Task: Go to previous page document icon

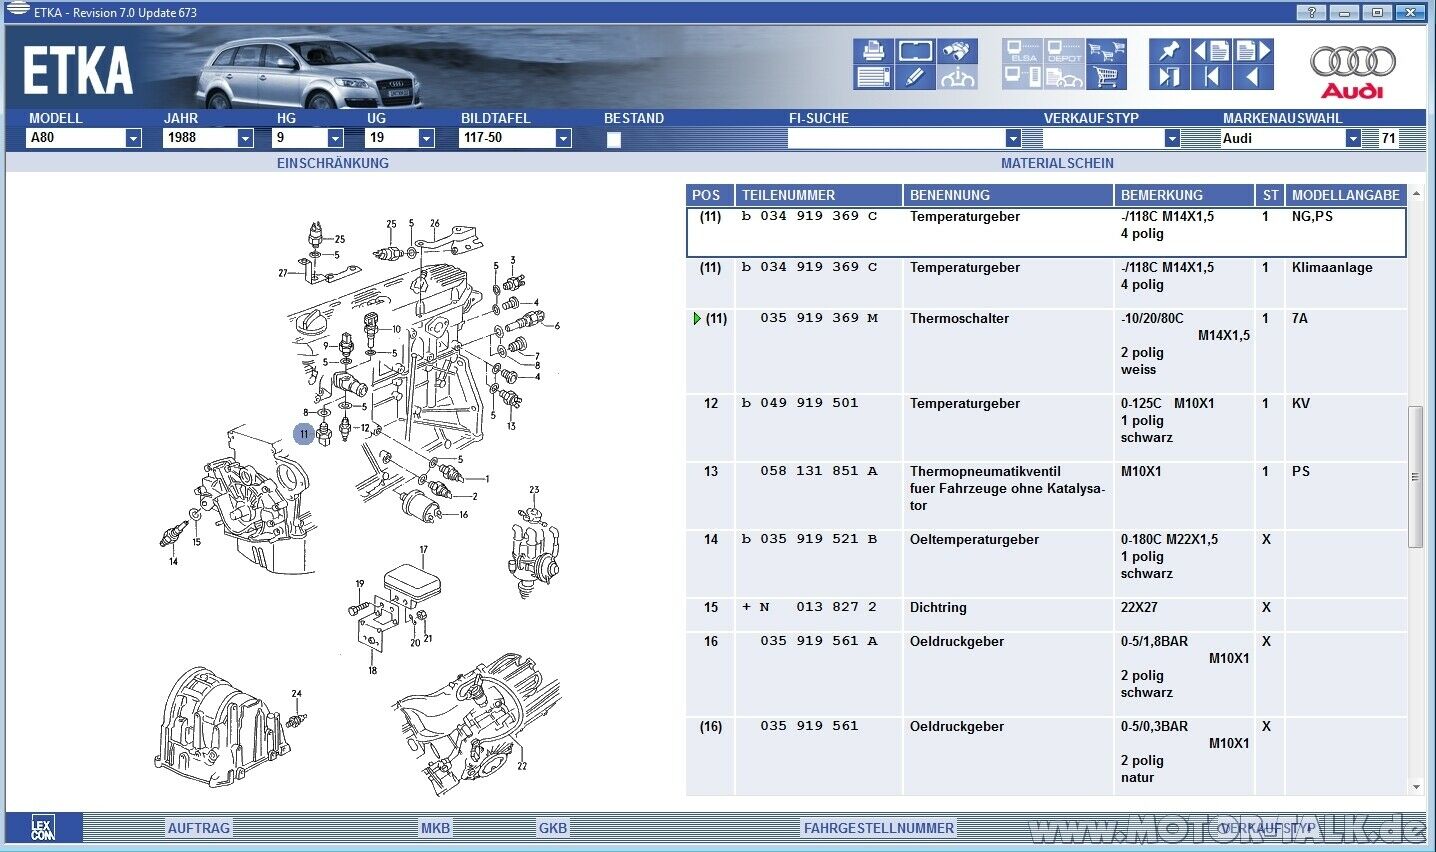Action: pos(1211,51)
